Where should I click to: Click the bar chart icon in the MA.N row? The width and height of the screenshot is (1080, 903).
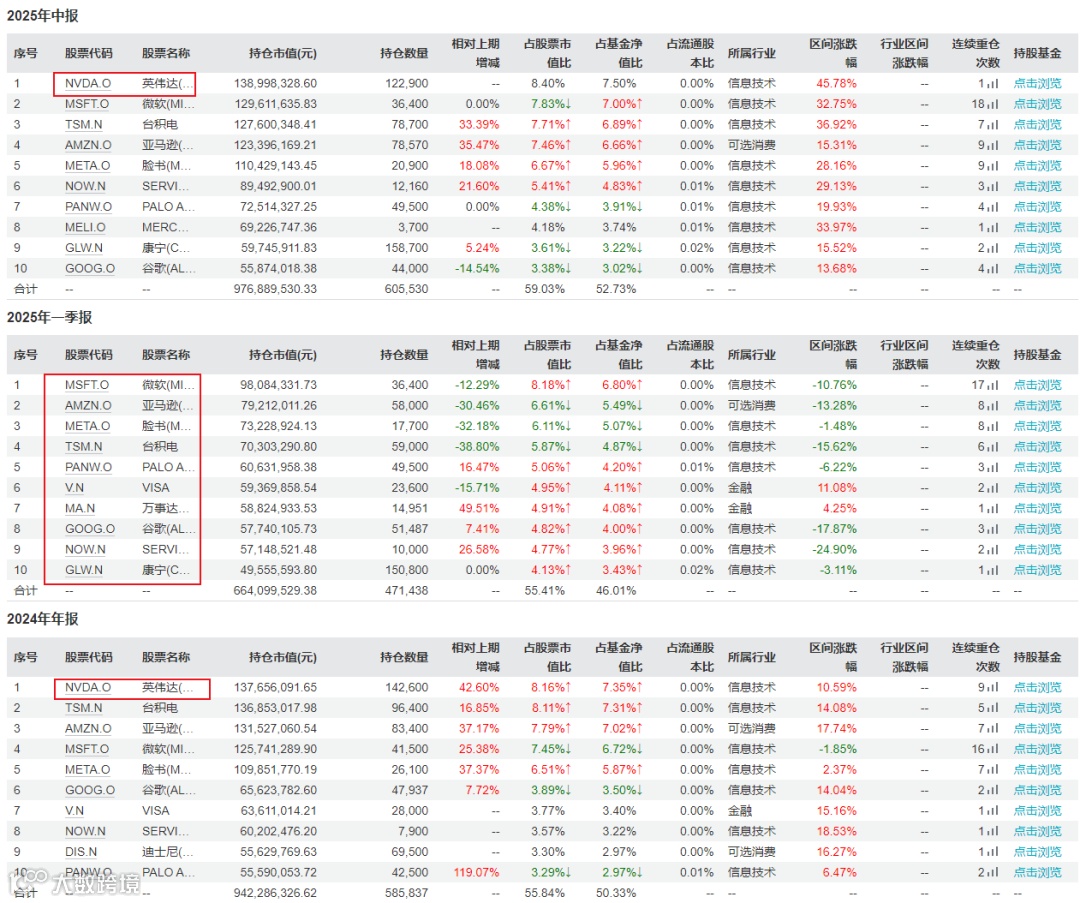click(x=993, y=509)
